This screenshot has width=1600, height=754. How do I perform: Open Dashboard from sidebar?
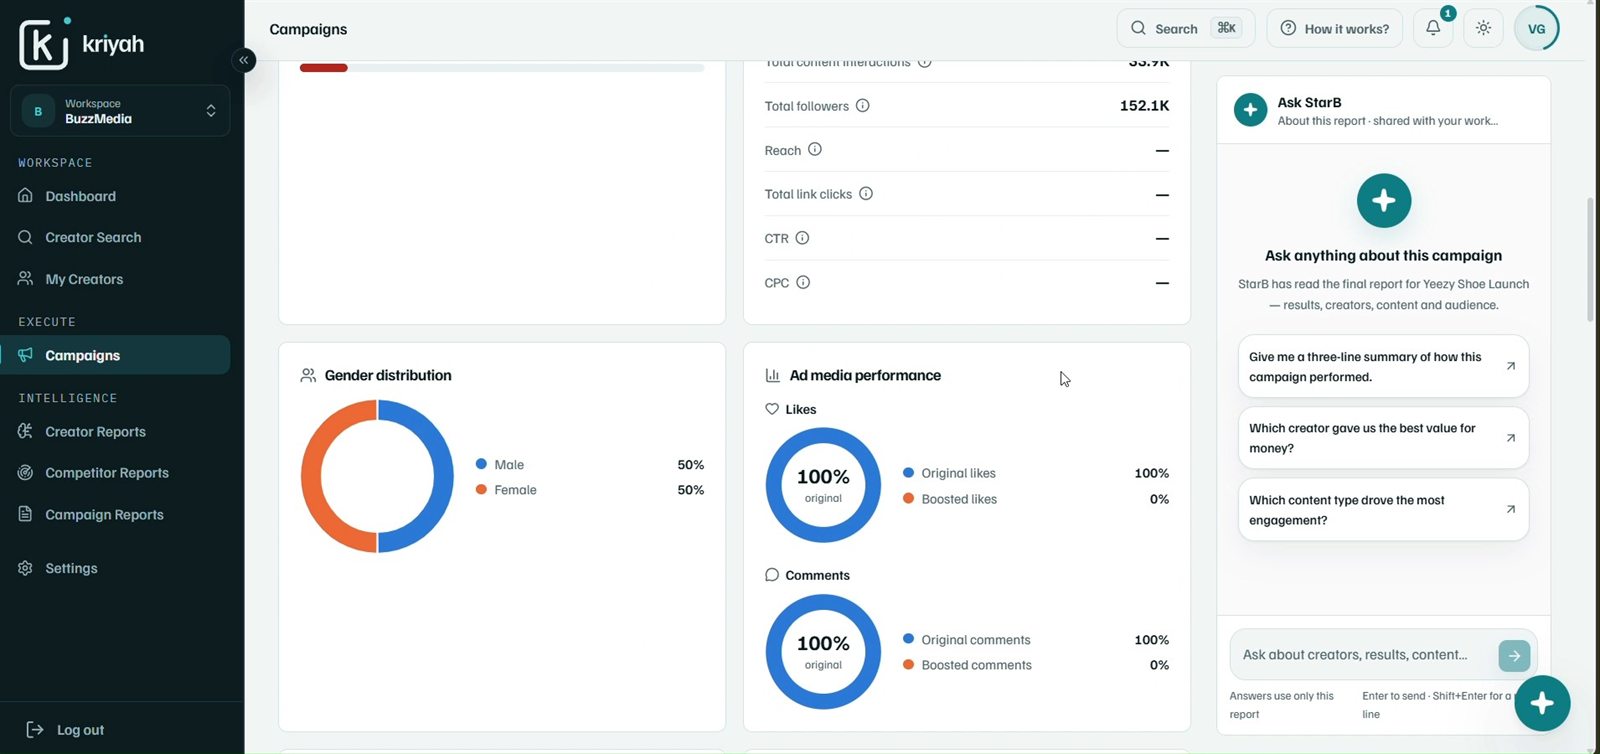[x=80, y=196]
